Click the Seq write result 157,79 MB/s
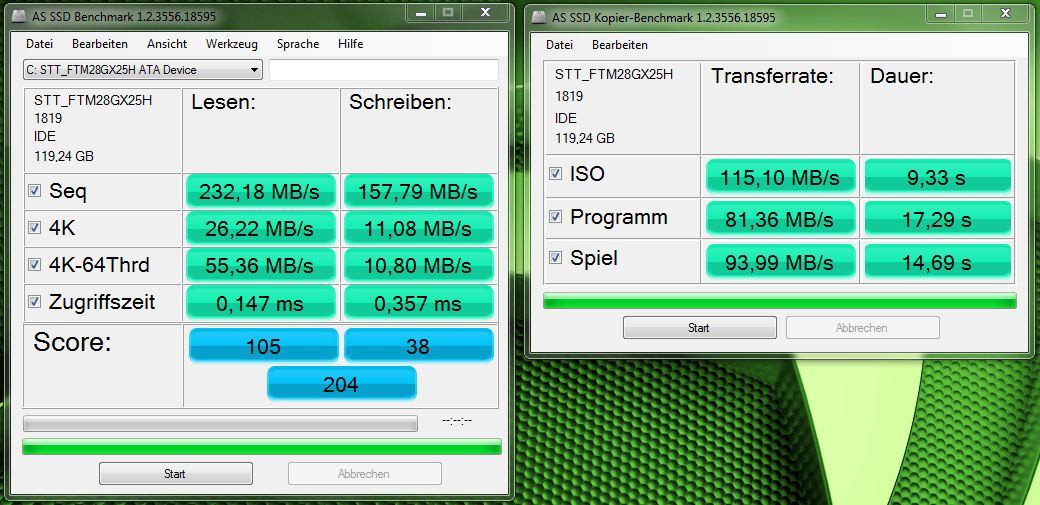The height and width of the screenshot is (505, 1040). click(x=419, y=192)
